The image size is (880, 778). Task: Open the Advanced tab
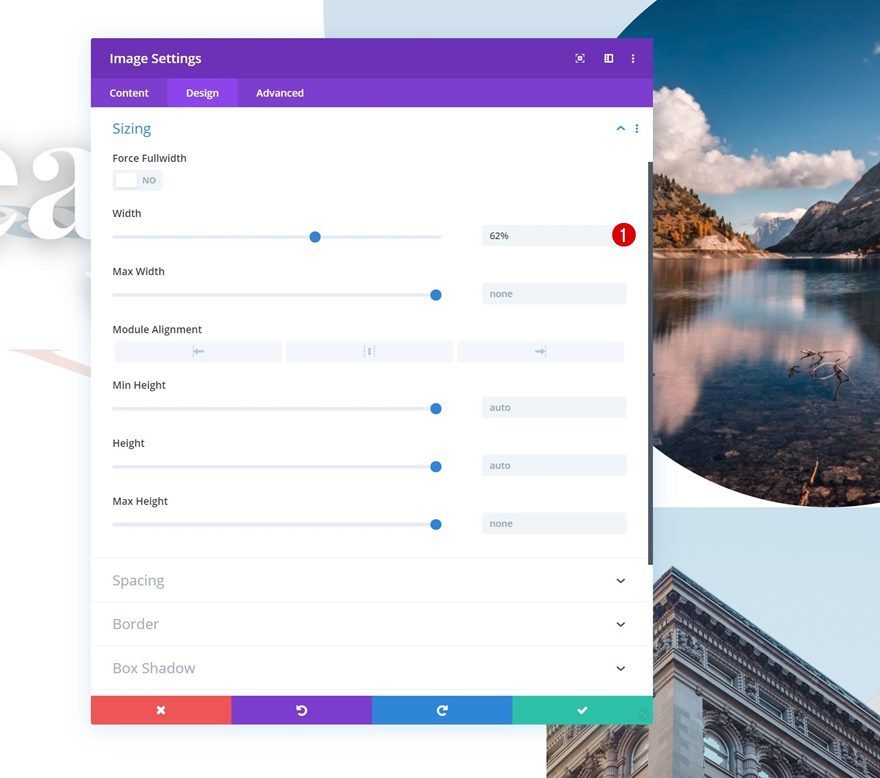(280, 93)
